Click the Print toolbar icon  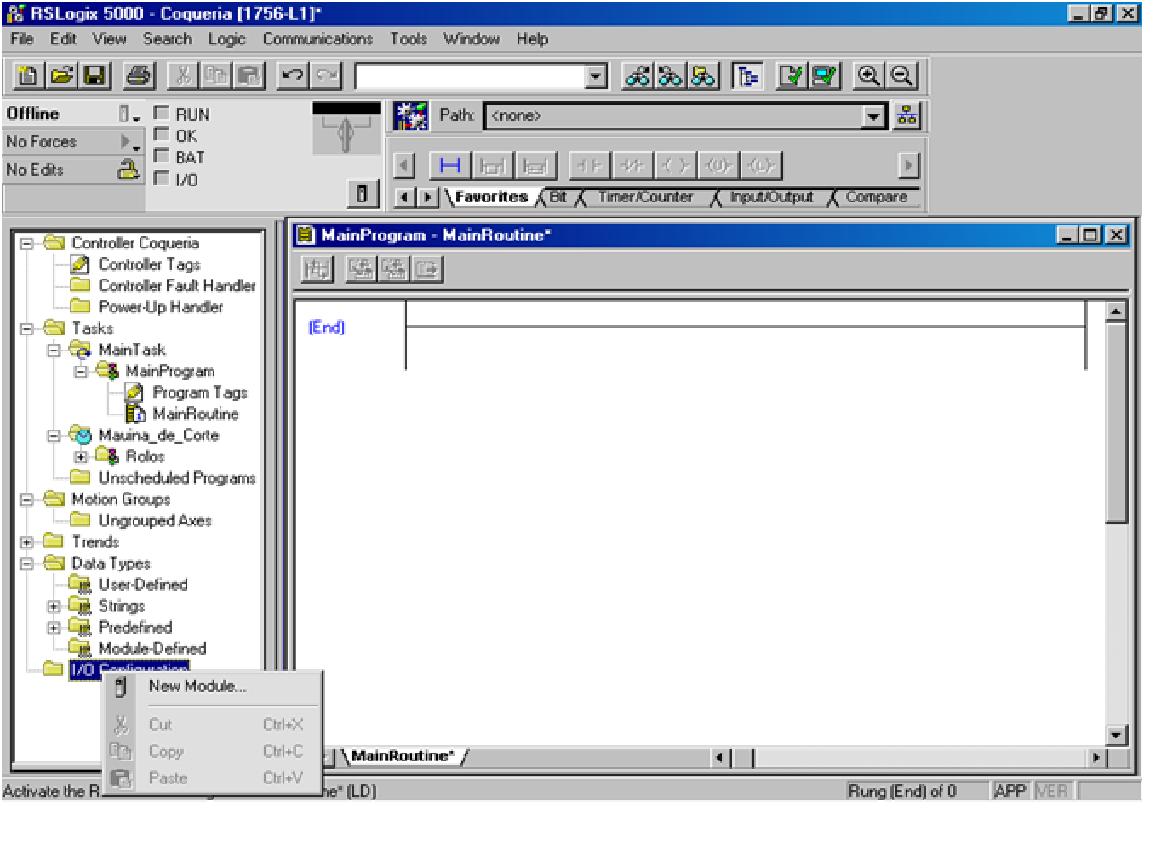click(139, 75)
